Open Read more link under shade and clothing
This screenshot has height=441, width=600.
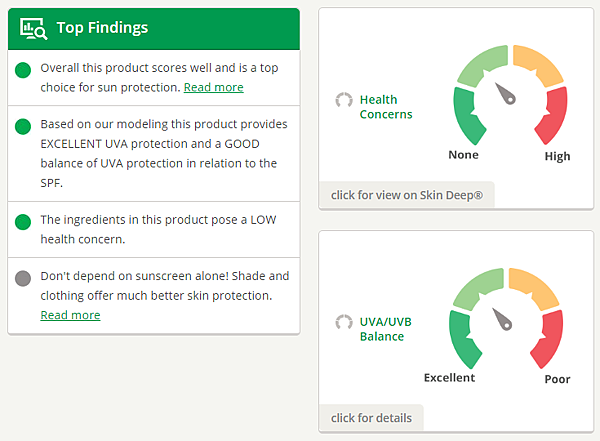(70, 315)
